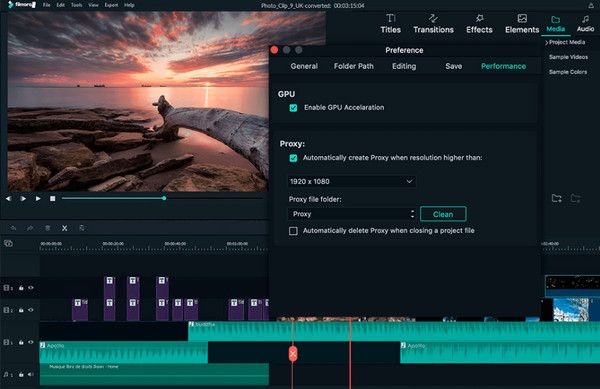Switch to Editing preferences tab

coord(404,66)
